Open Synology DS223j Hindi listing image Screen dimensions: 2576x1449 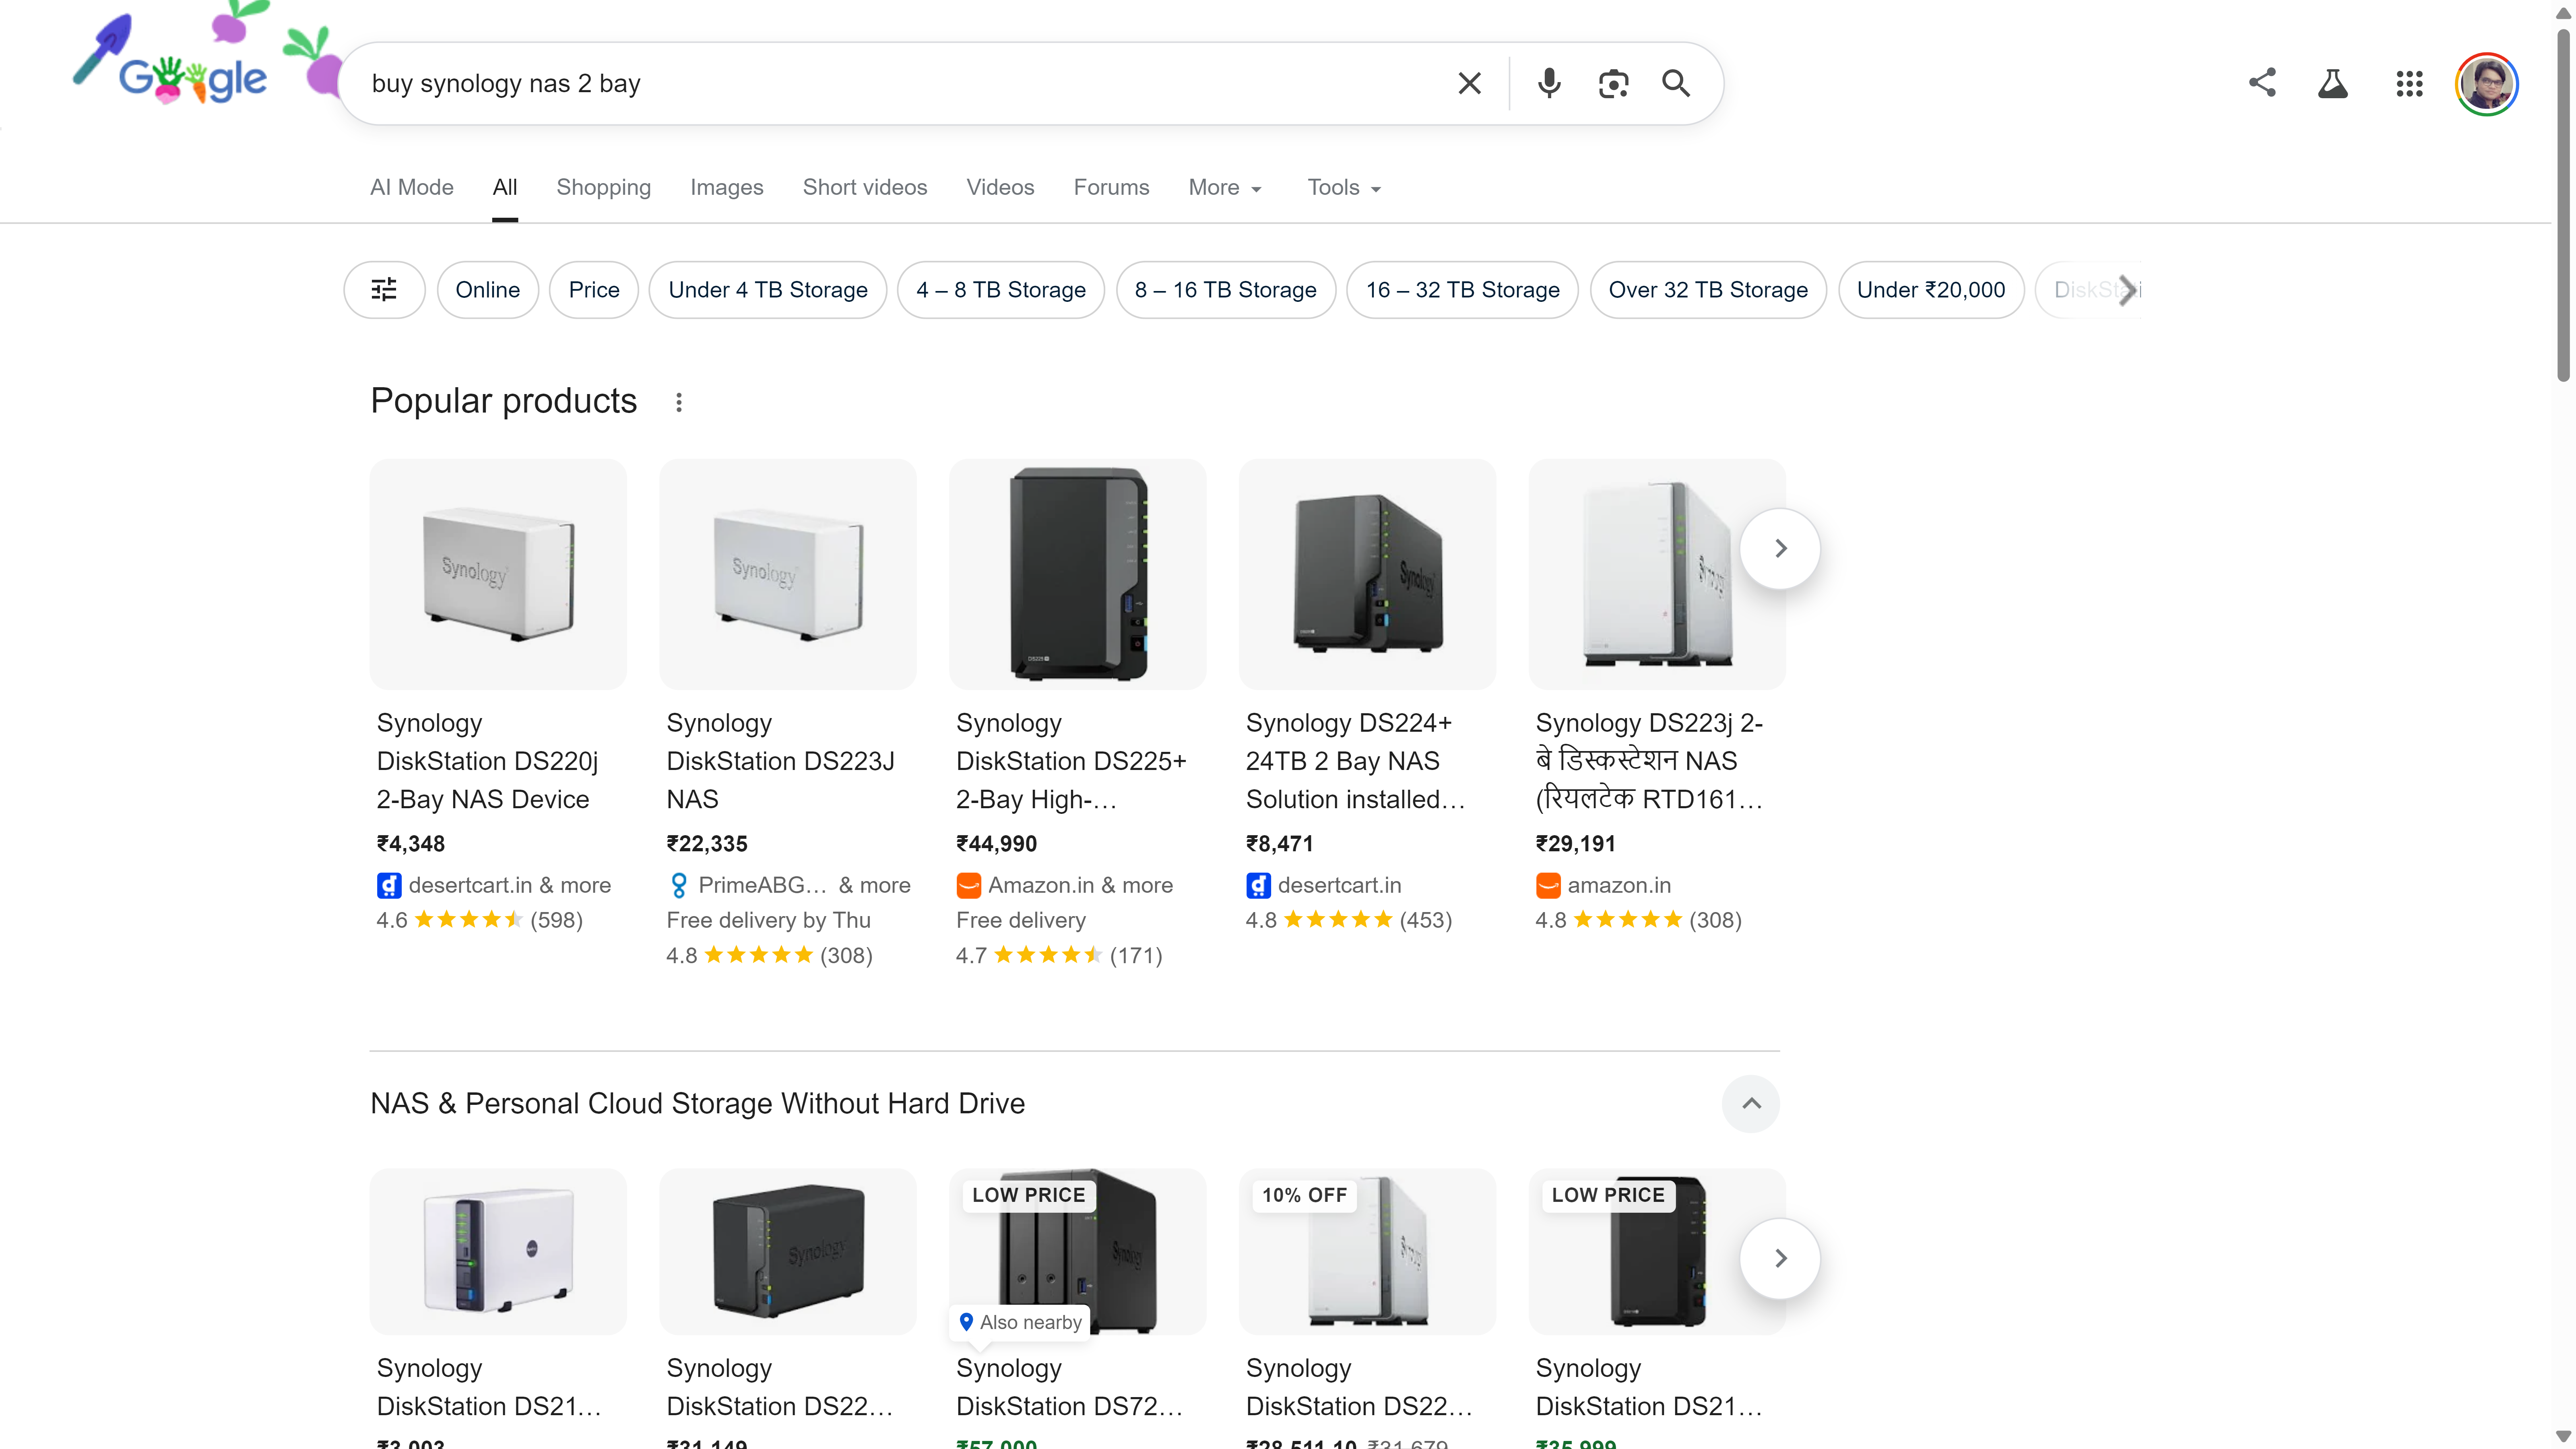pos(1657,574)
